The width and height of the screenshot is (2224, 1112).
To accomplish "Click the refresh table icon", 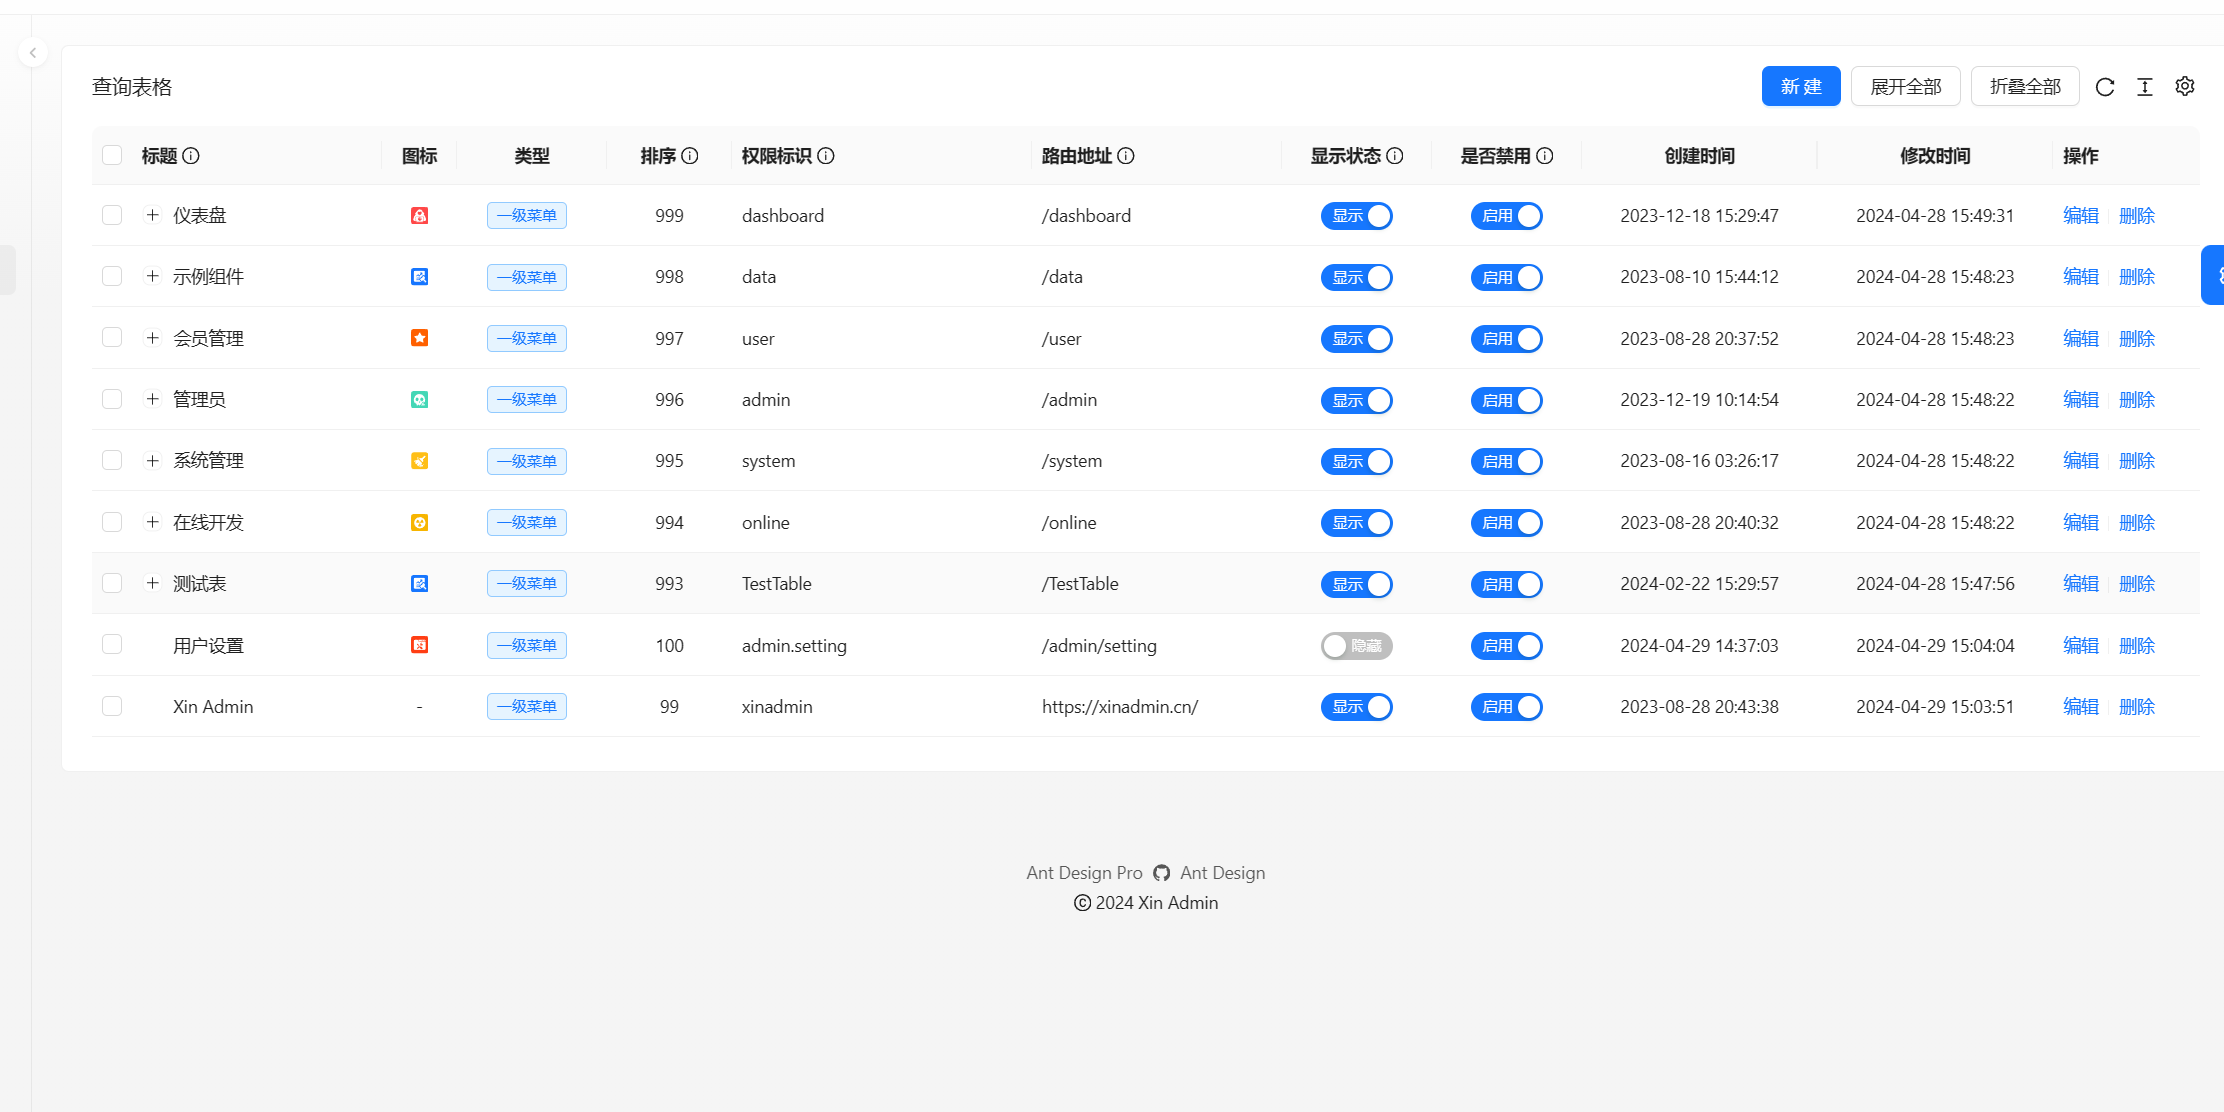I will point(2105,87).
